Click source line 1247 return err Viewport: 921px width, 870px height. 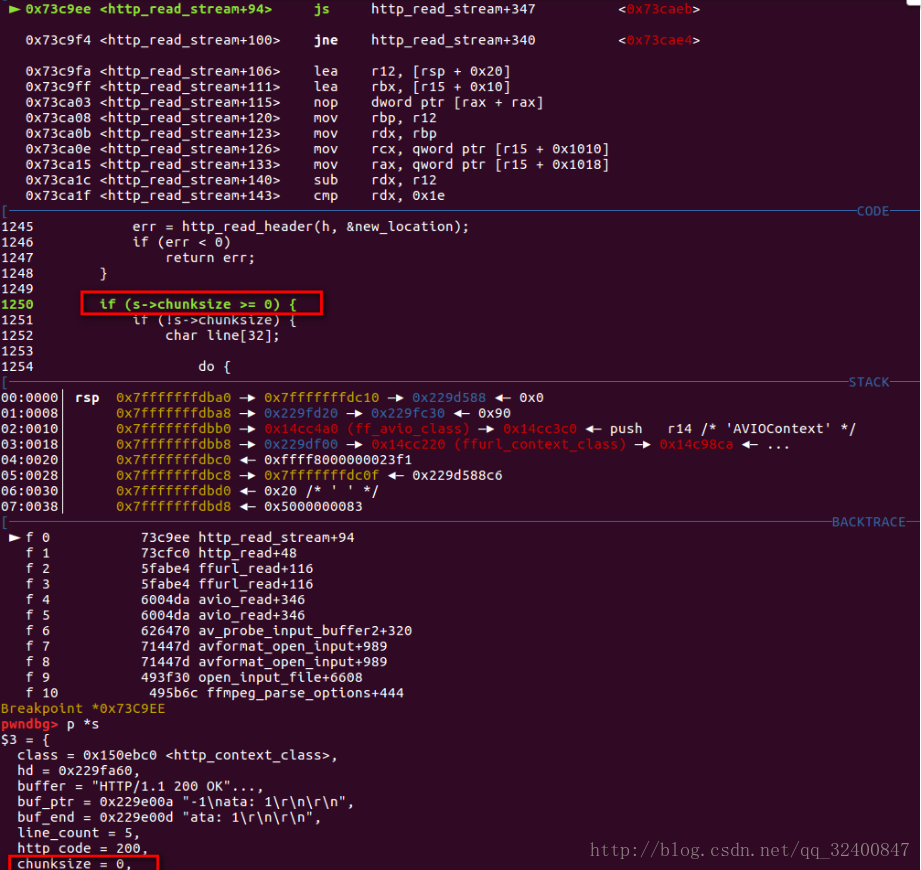128,258
